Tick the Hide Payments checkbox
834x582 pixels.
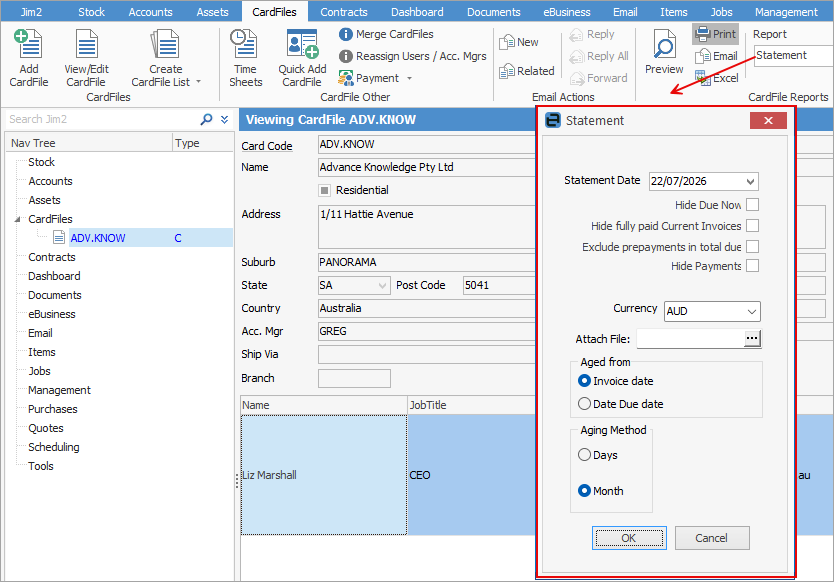752,265
